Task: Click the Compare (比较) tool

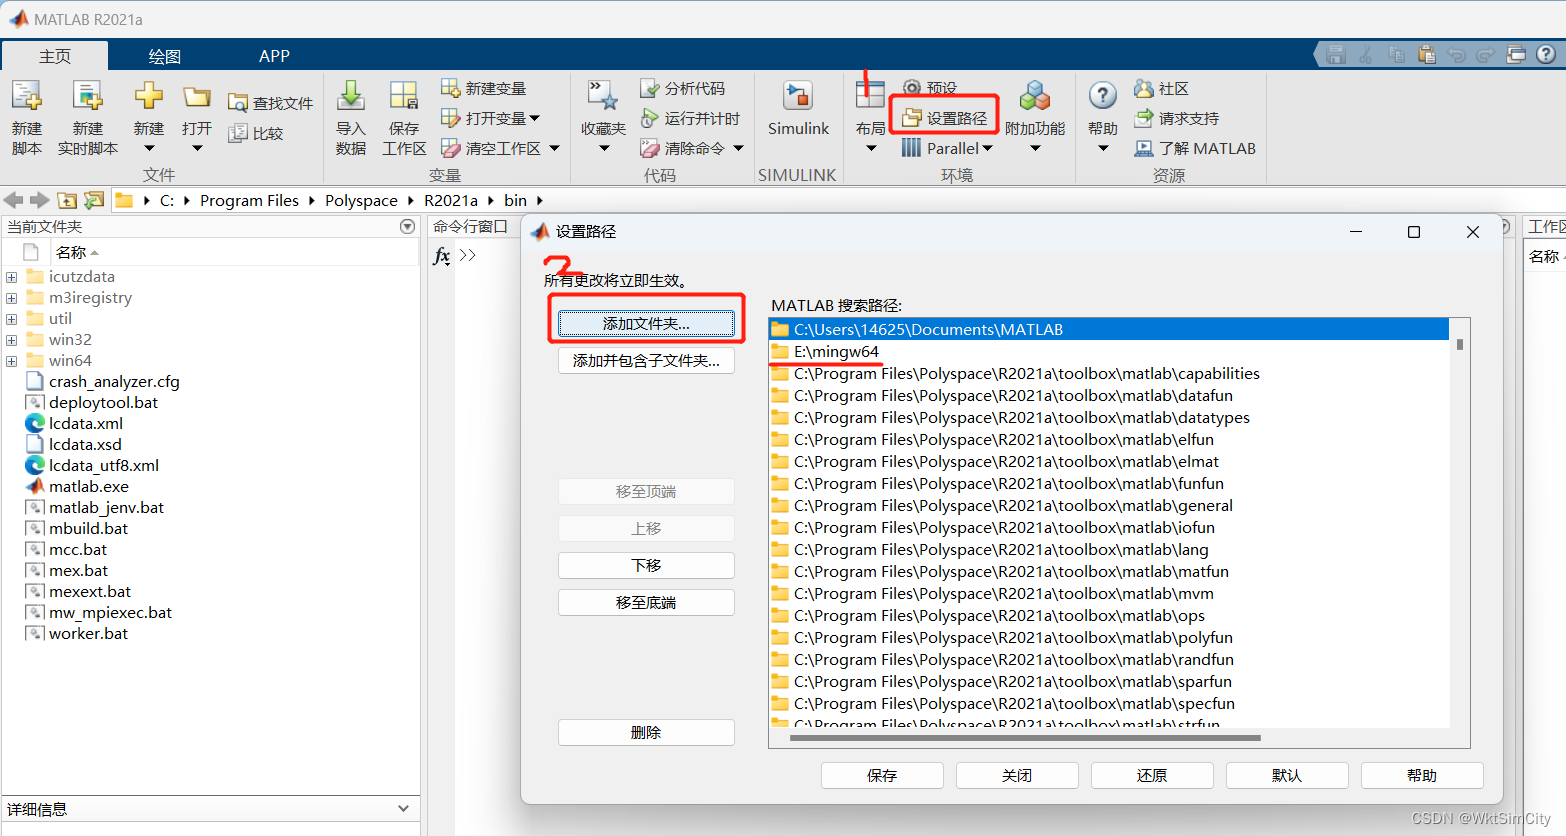Action: click(256, 133)
